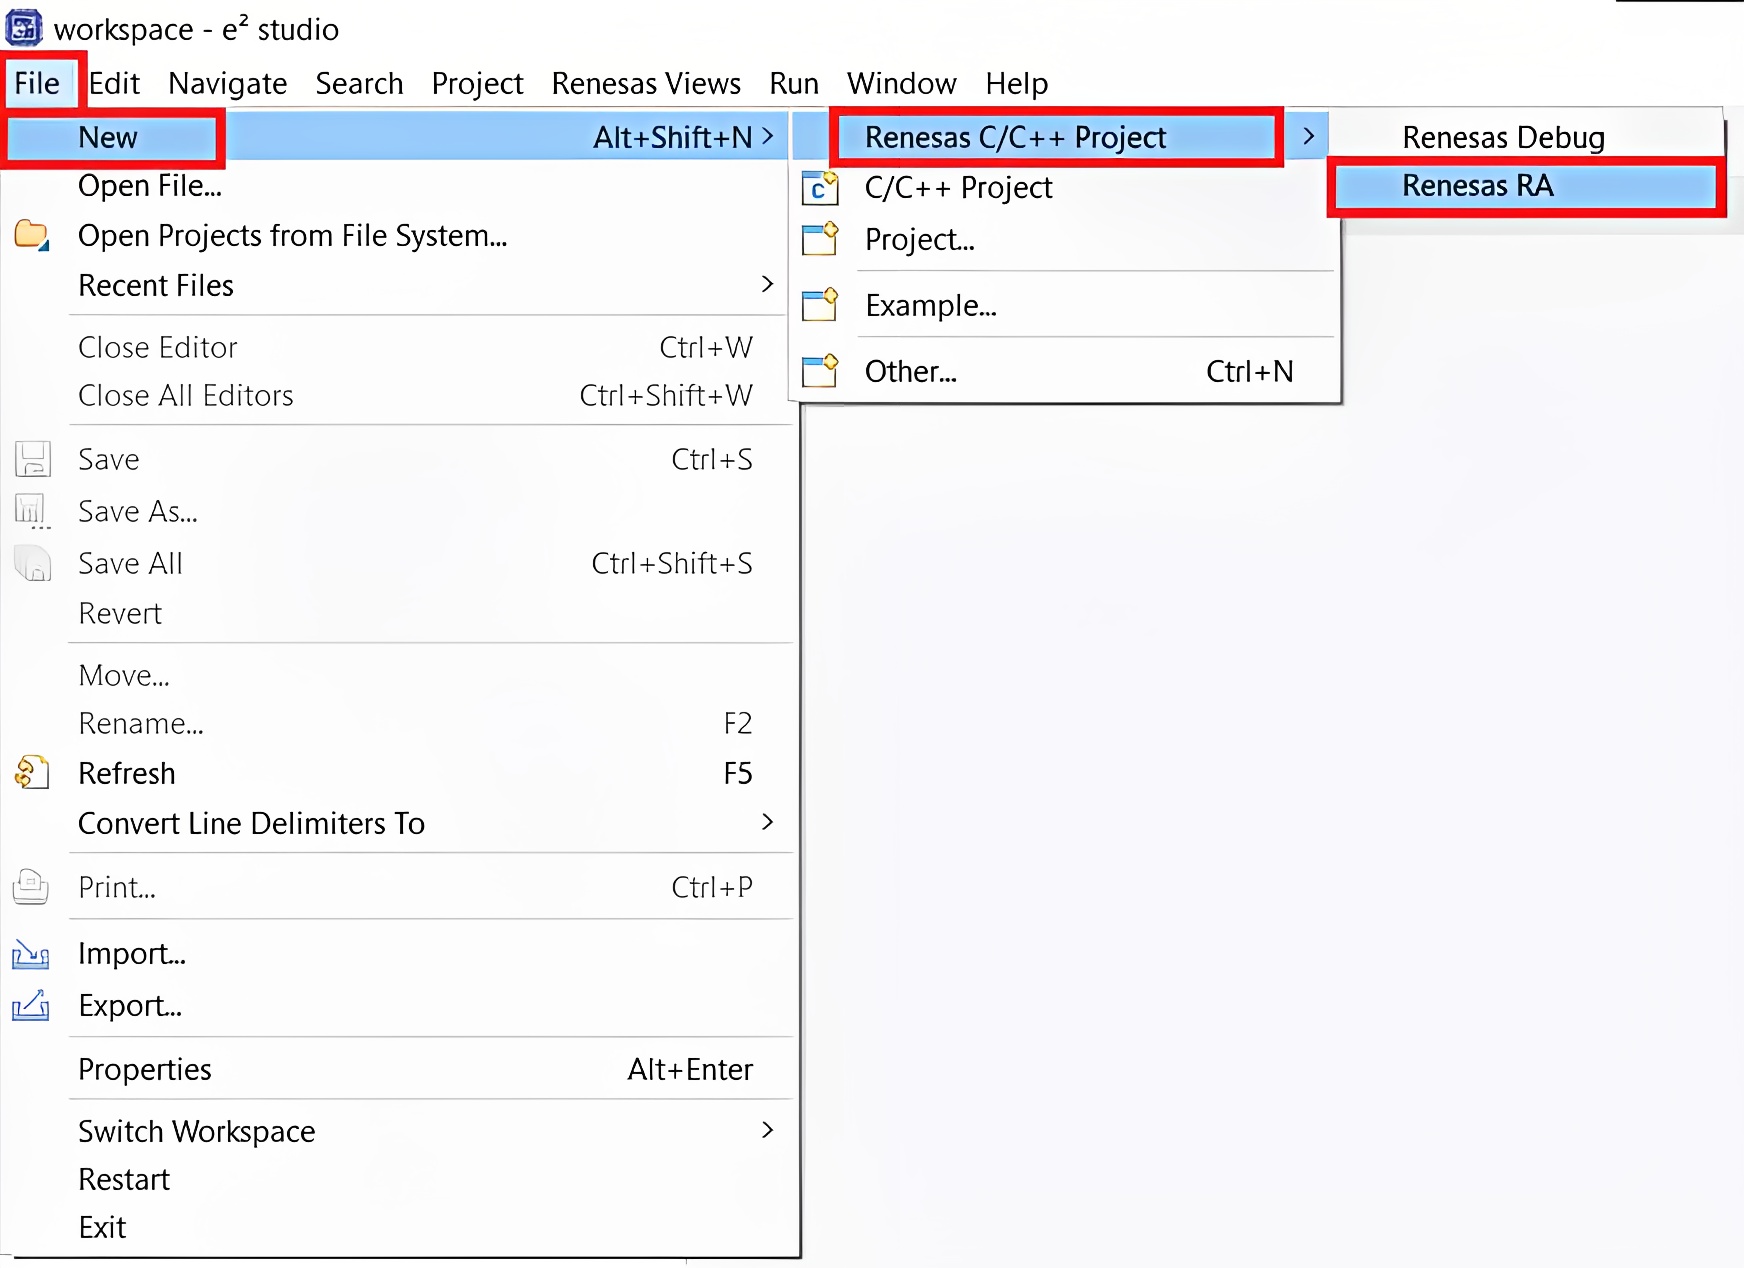Expand the Switch Workspace submenu arrow
The image size is (1744, 1268).
pos(767,1130)
